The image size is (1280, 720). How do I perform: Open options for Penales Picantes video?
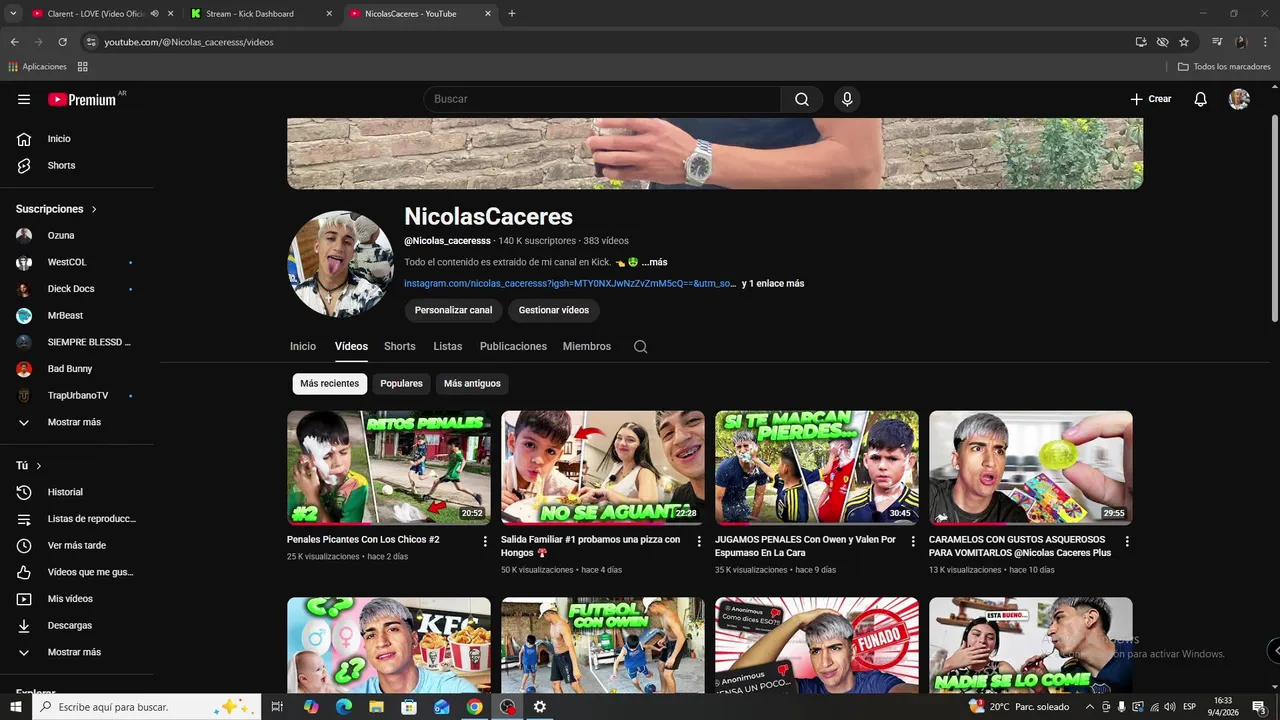coord(485,541)
